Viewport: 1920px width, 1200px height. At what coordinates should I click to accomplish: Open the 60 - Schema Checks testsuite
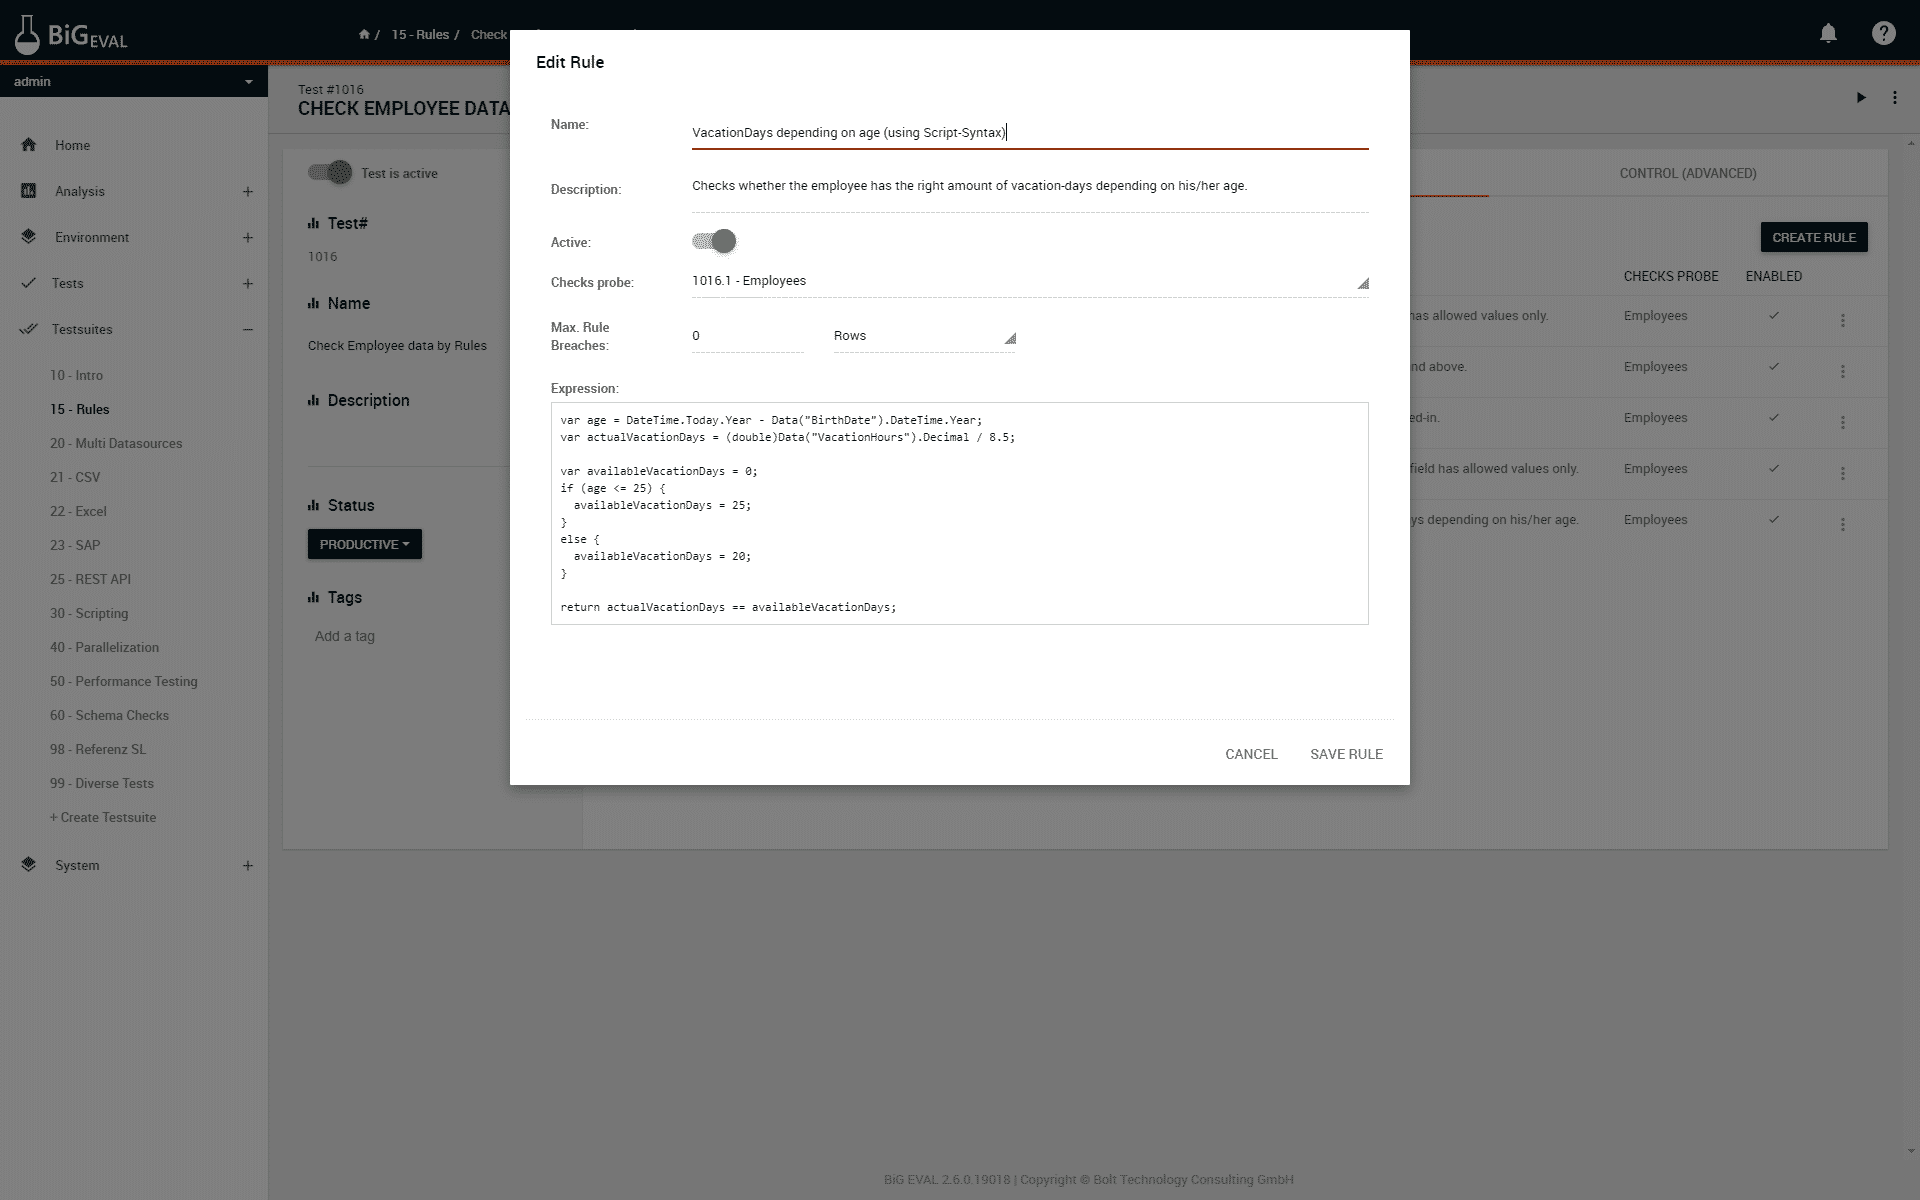(109, 715)
